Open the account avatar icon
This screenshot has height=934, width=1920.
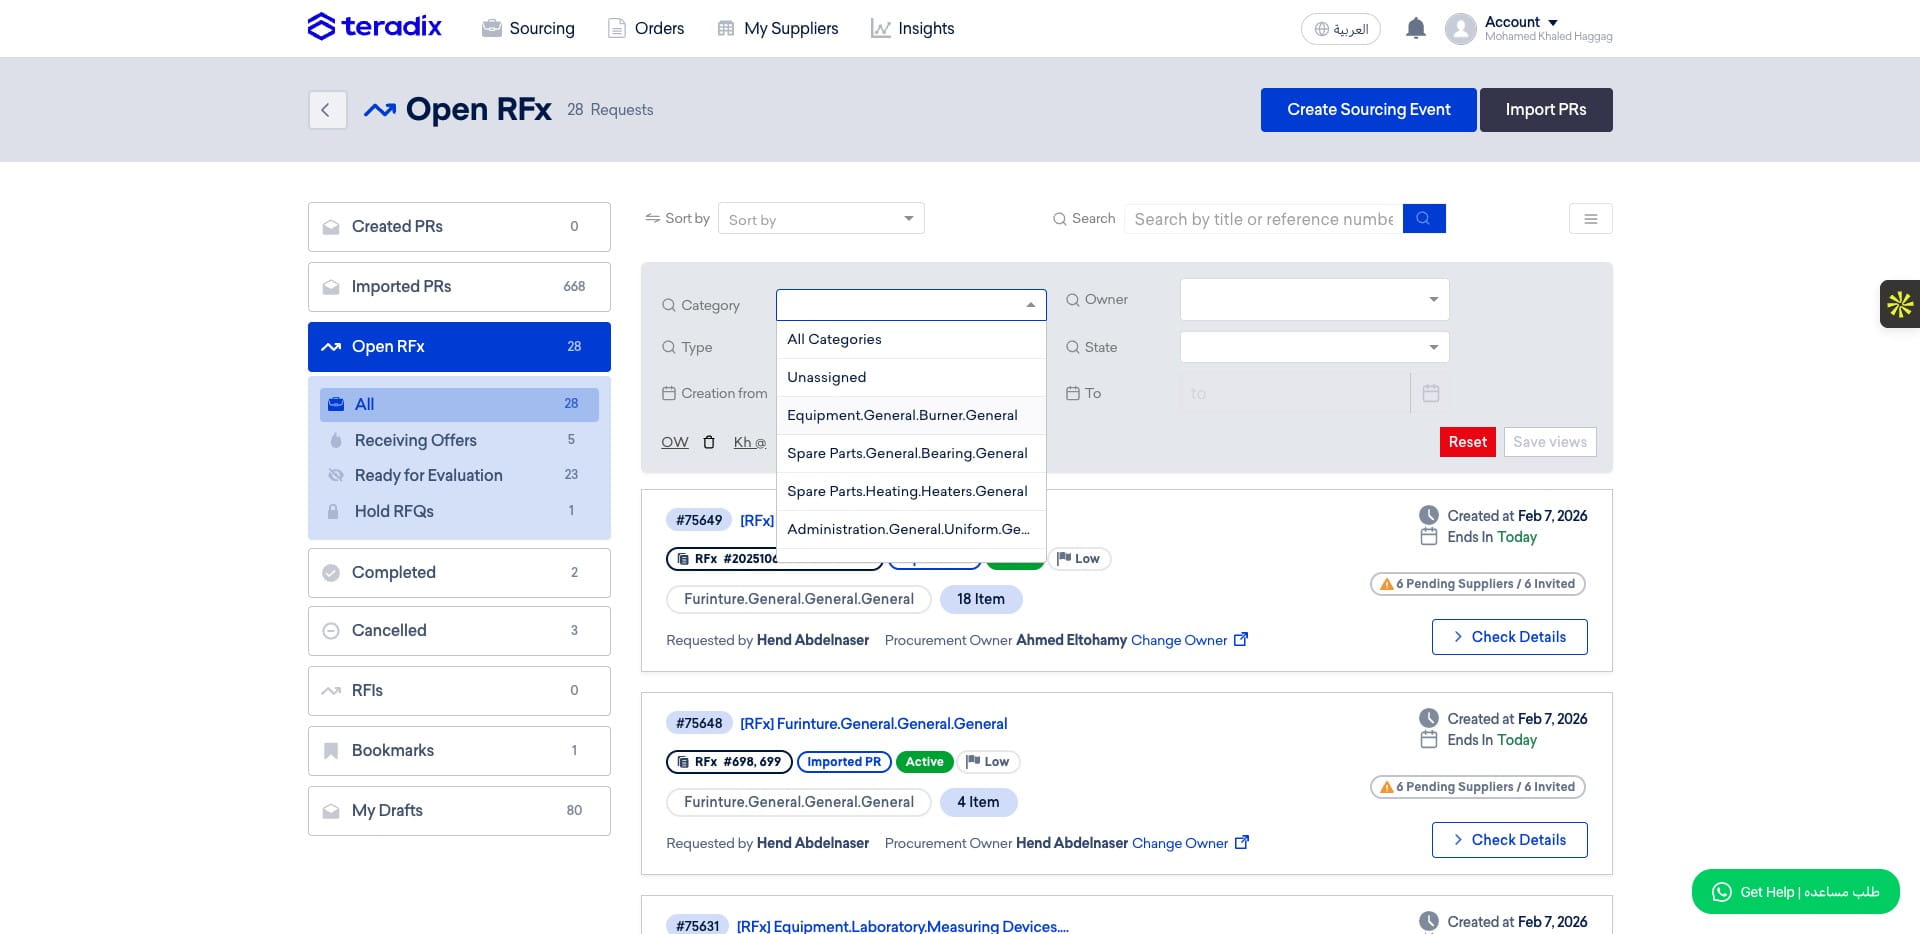(x=1460, y=28)
